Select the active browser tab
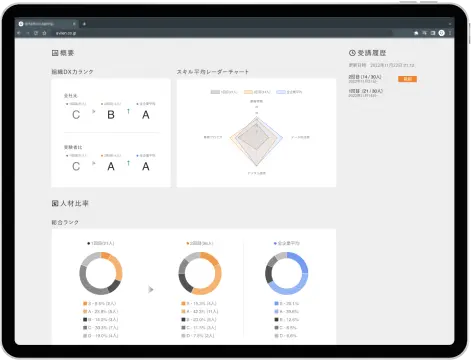Screen dimensions: 471x360 [x=47, y=24]
